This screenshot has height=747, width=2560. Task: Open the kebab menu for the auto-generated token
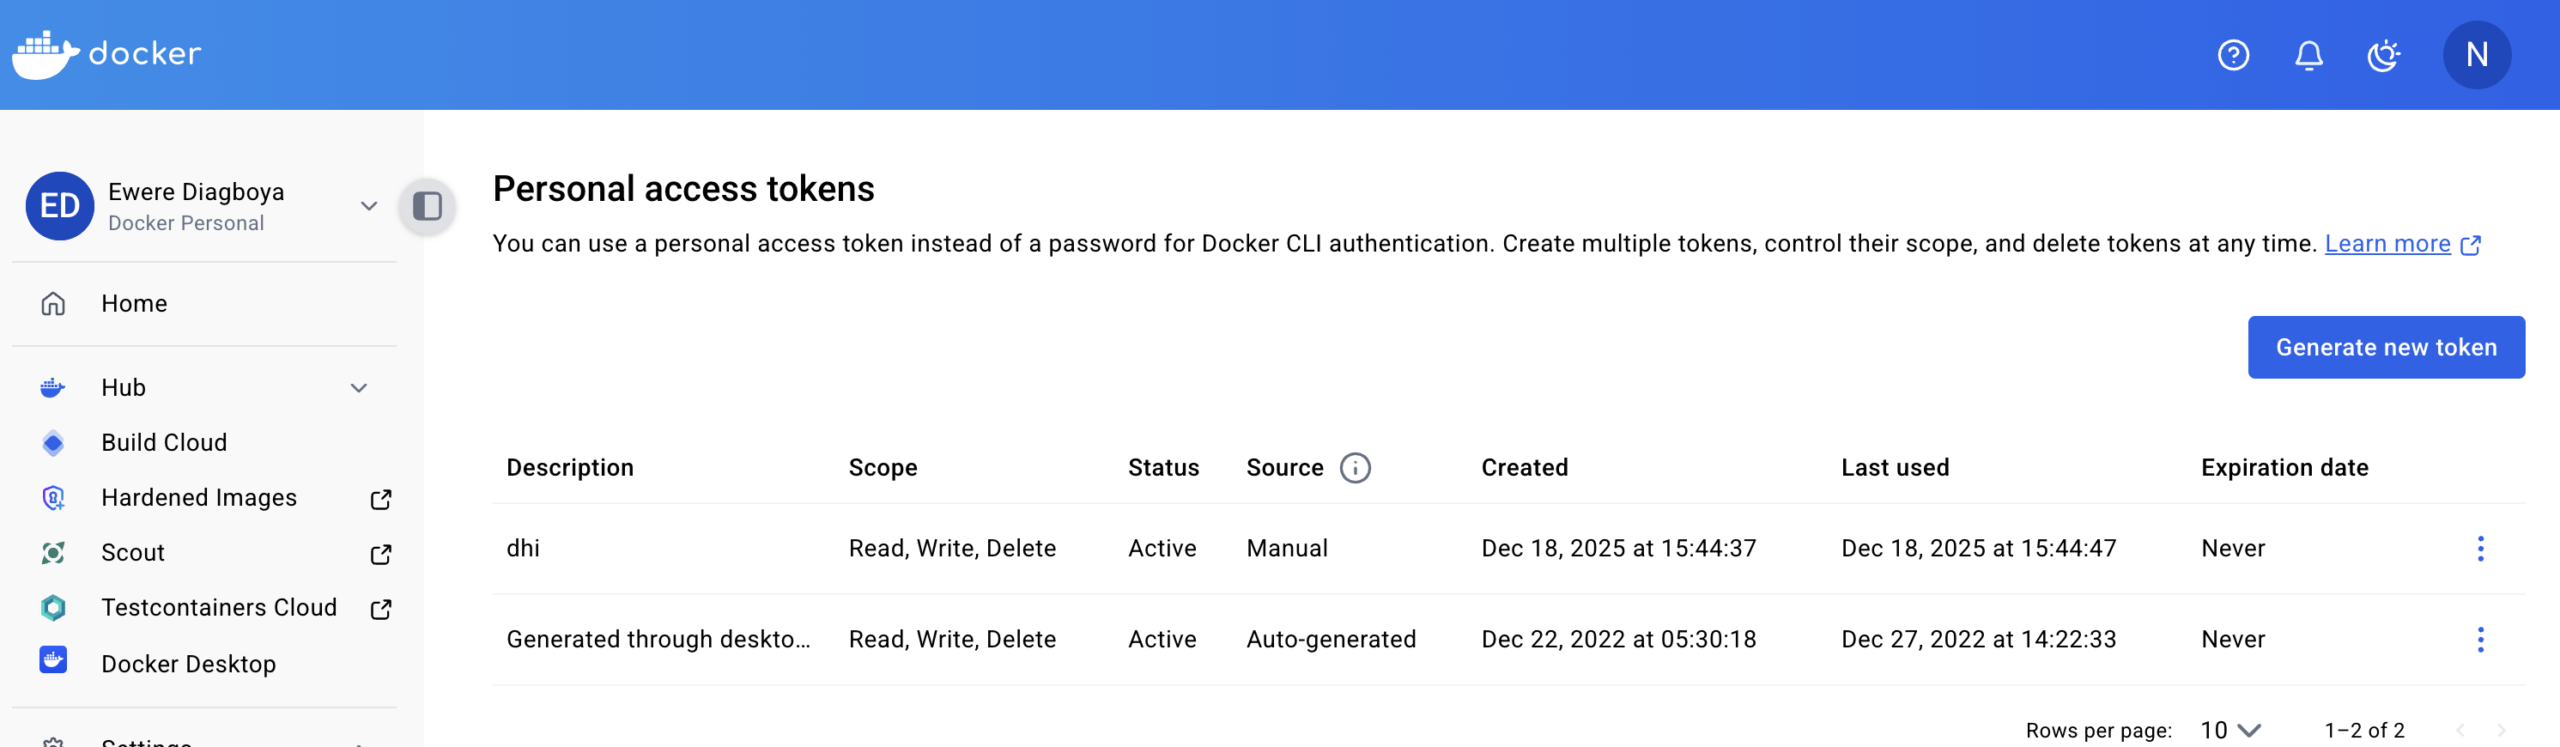pyautogui.click(x=2480, y=638)
